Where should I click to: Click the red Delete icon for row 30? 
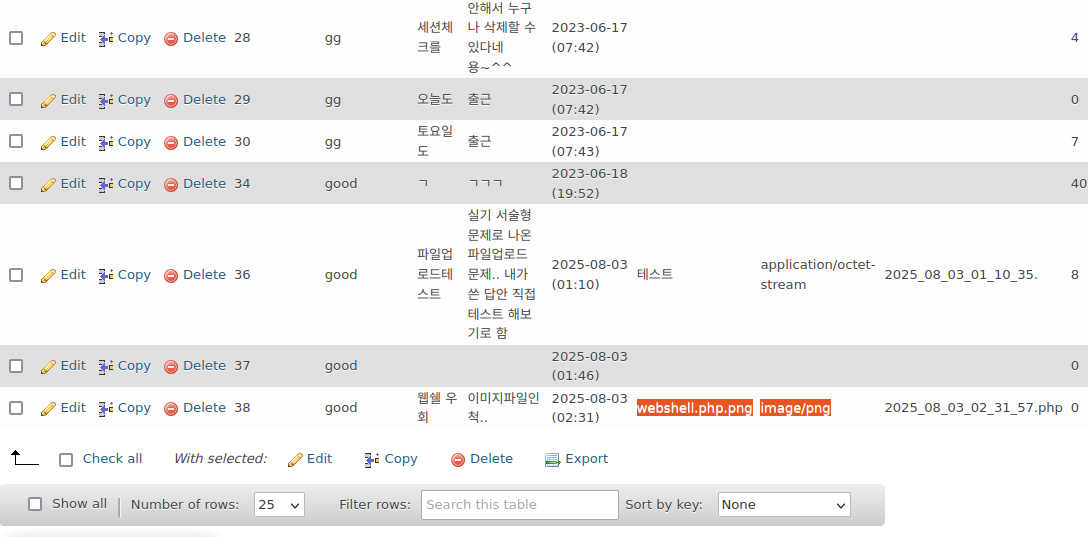click(x=171, y=142)
